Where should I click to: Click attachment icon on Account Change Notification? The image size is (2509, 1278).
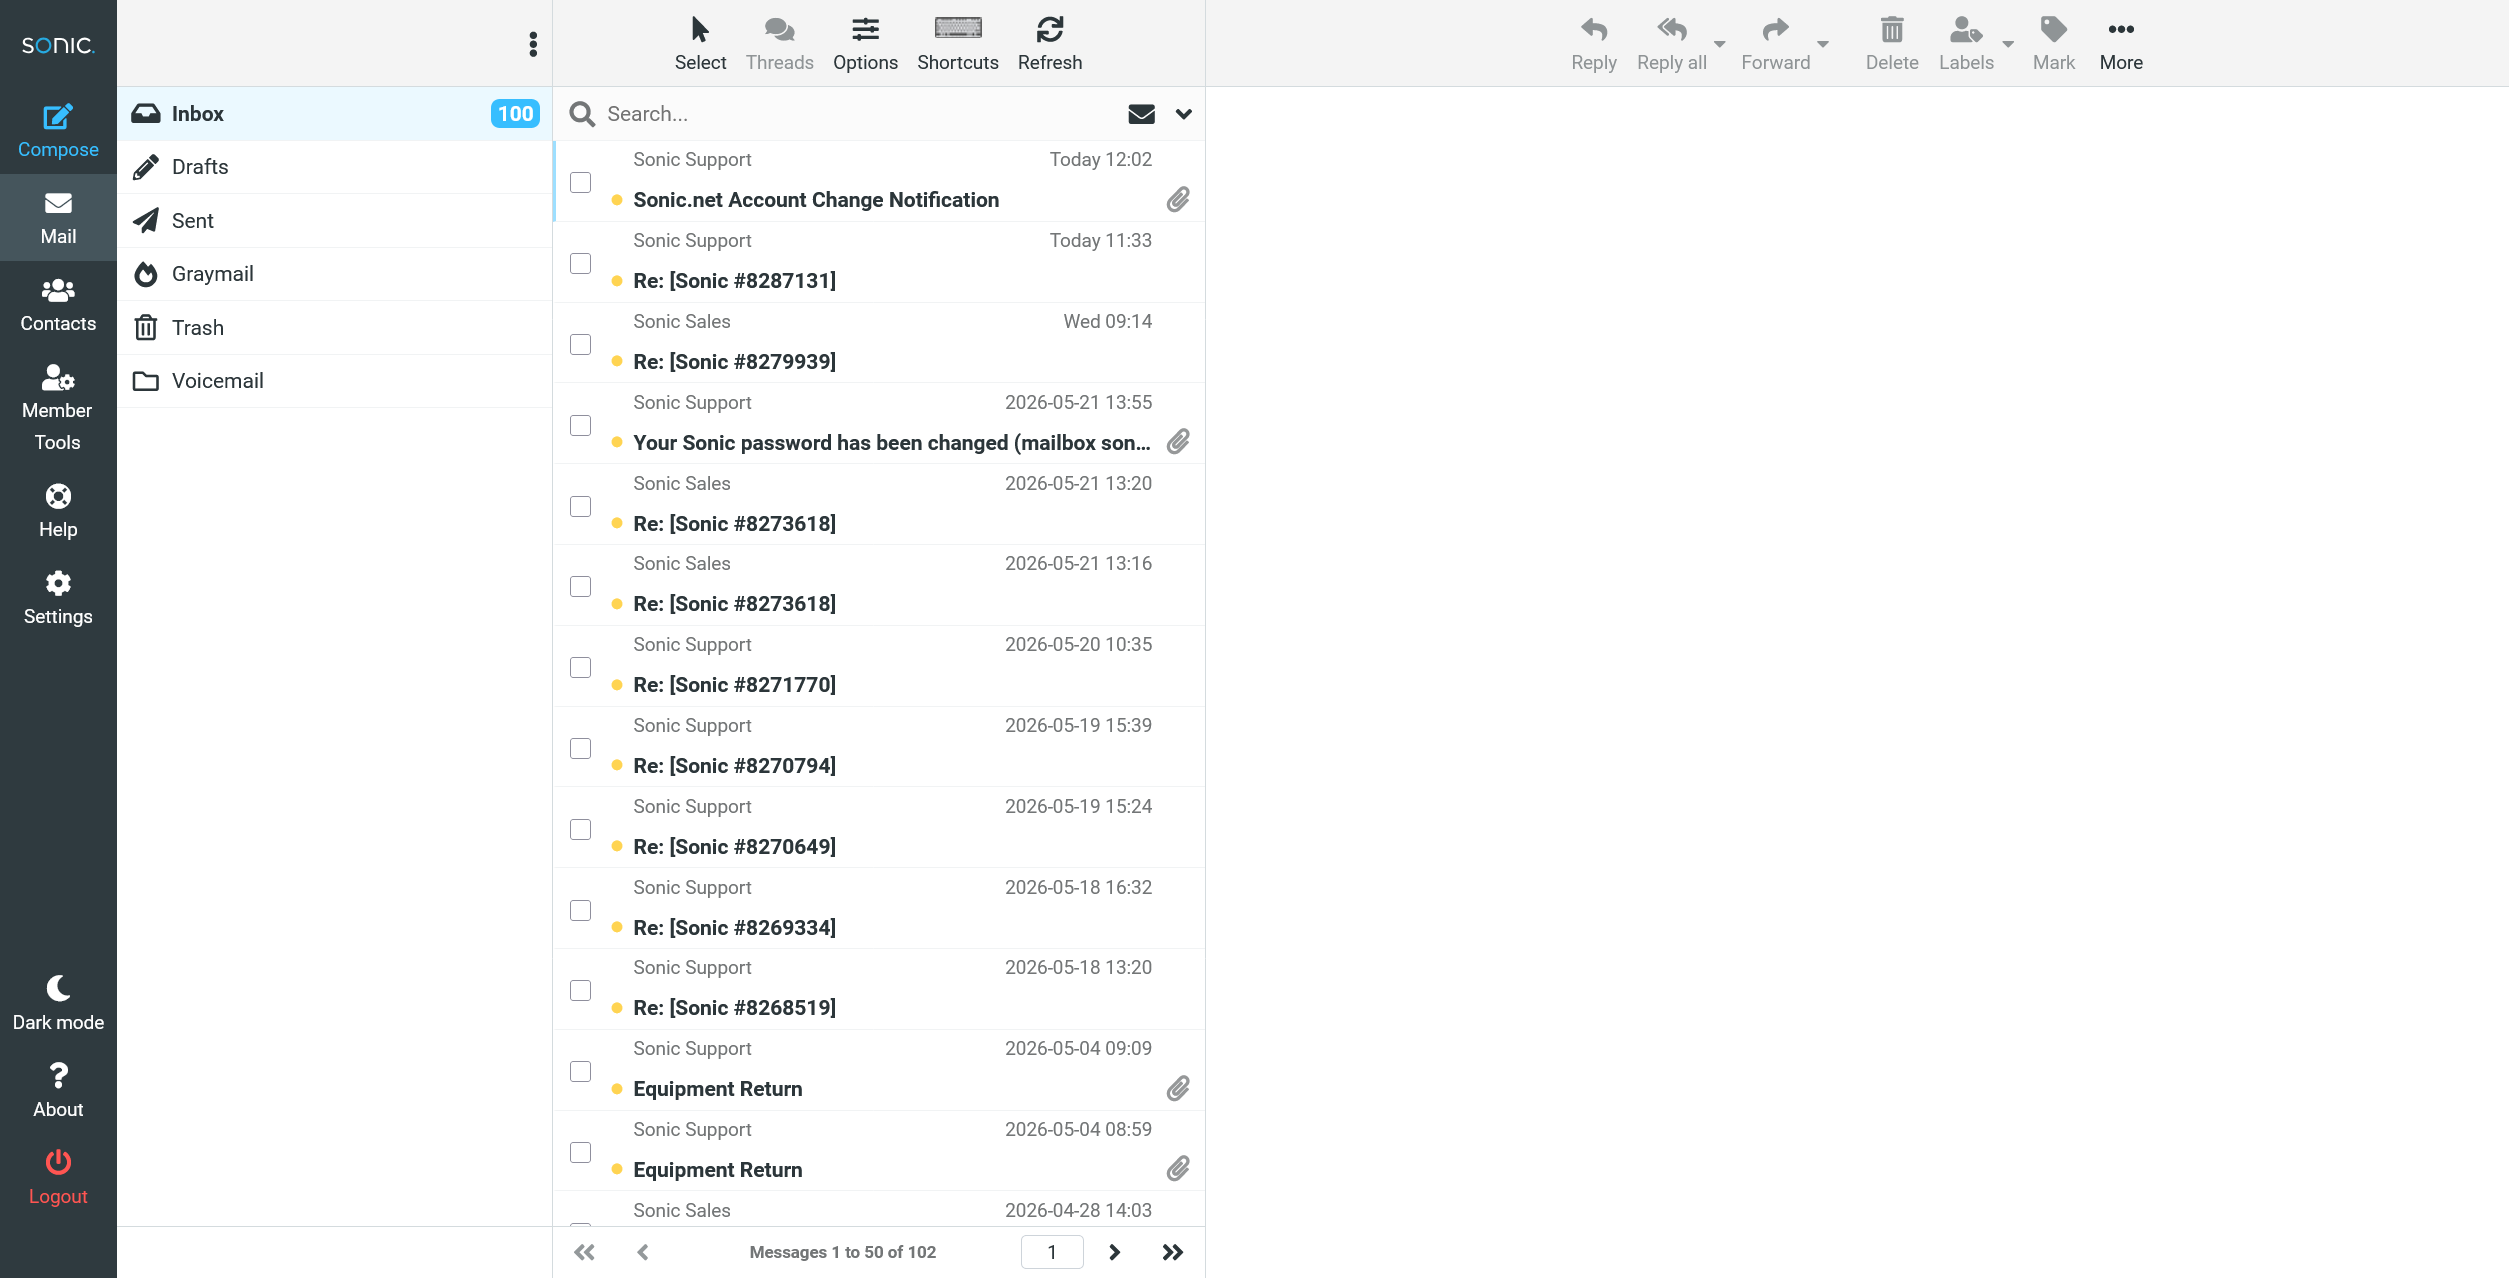[x=1178, y=199]
